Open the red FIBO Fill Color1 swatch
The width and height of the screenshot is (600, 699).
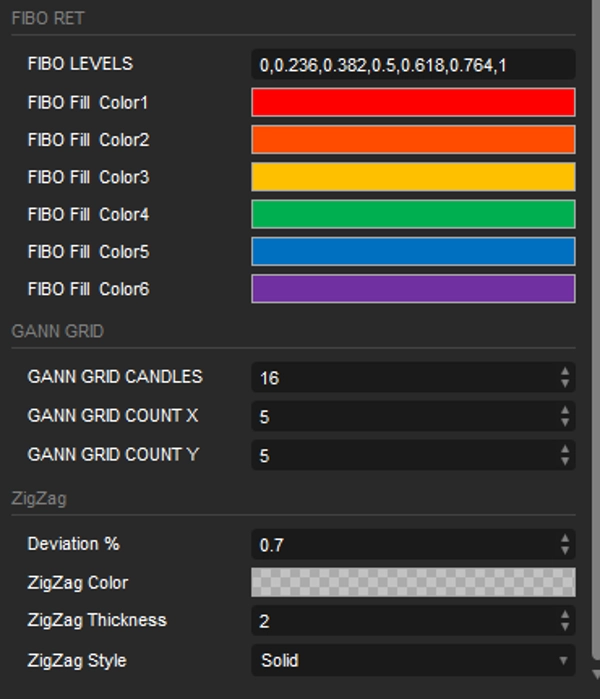tap(412, 102)
